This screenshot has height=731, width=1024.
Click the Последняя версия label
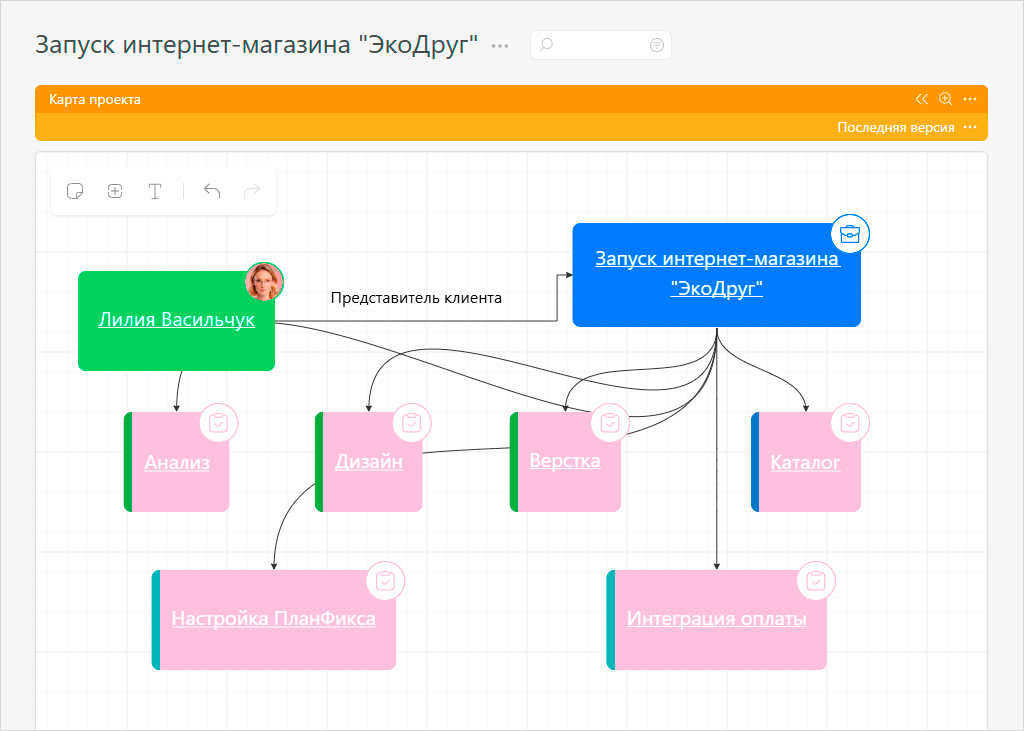[x=895, y=127]
